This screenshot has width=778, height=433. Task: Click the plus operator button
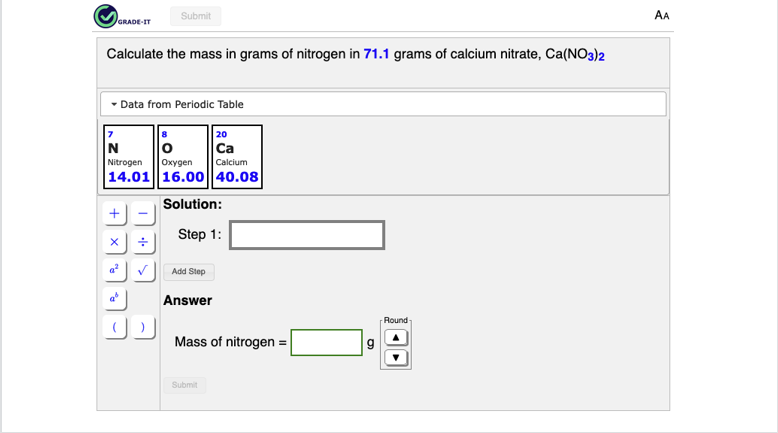(115, 214)
